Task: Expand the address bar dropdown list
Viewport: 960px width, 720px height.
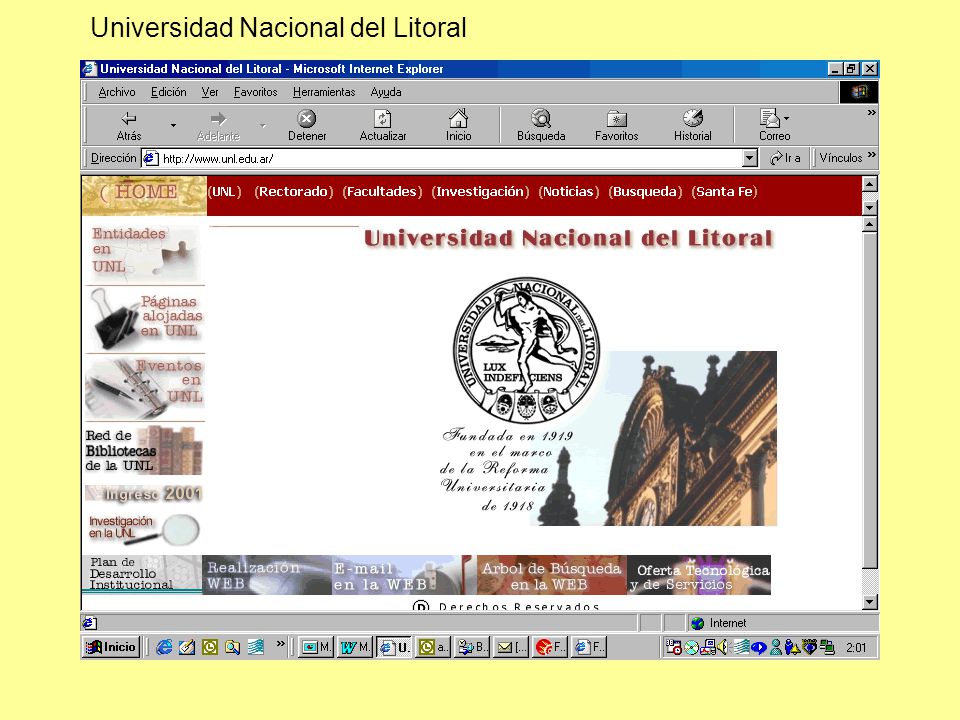Action: tap(749, 159)
